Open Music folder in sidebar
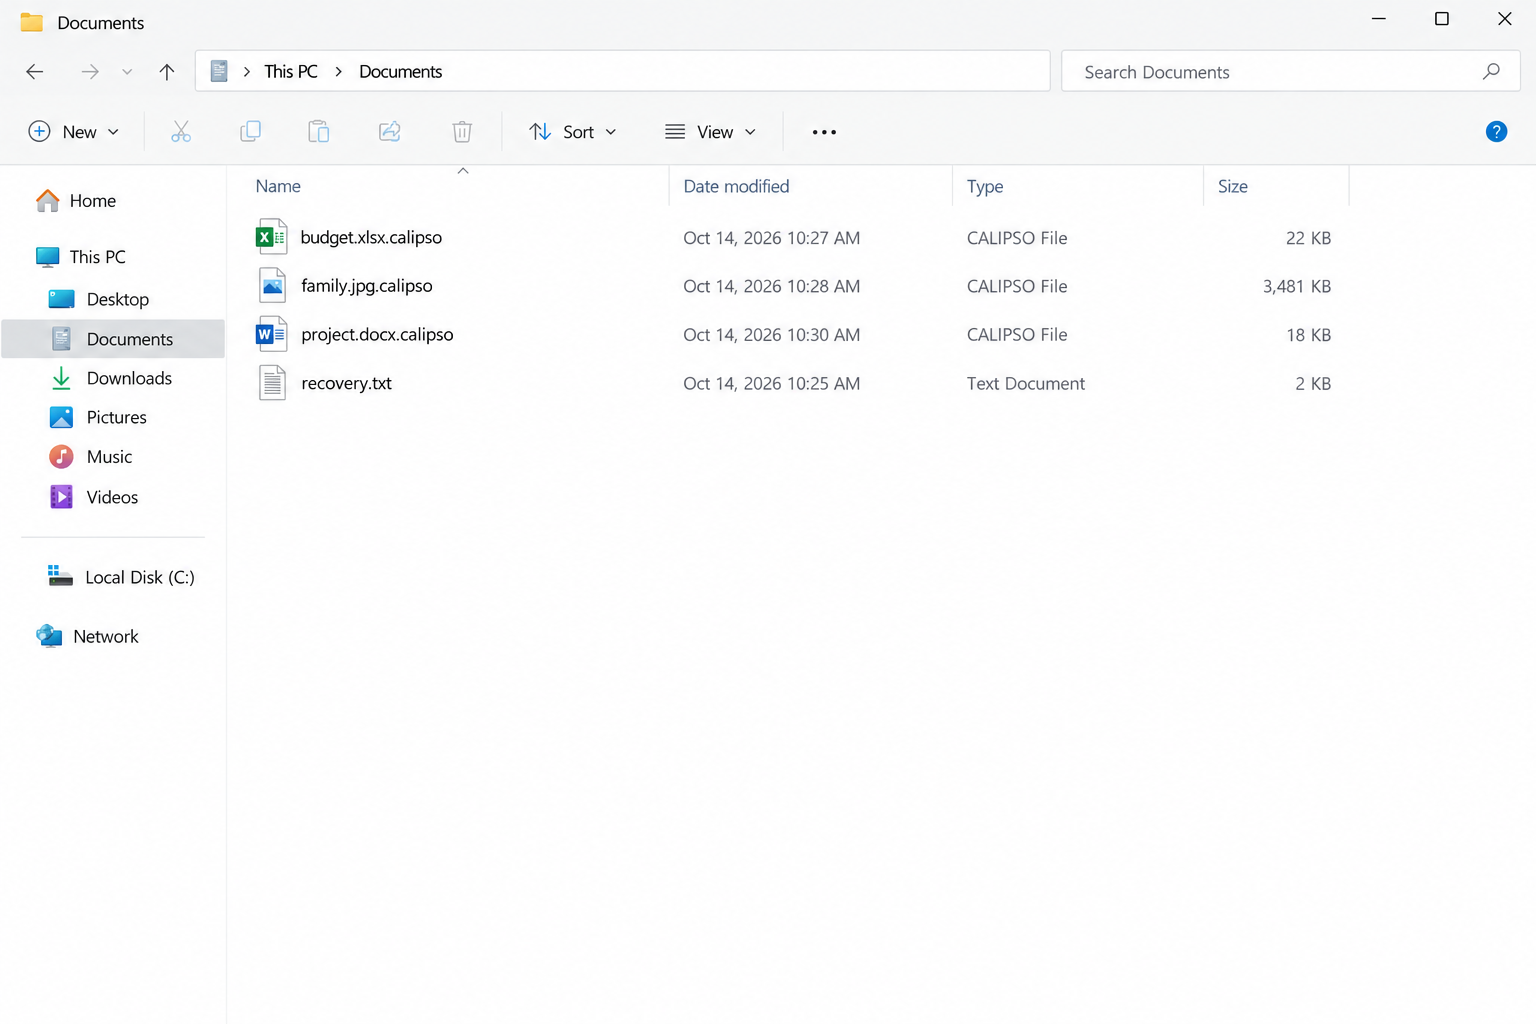 pos(90,457)
